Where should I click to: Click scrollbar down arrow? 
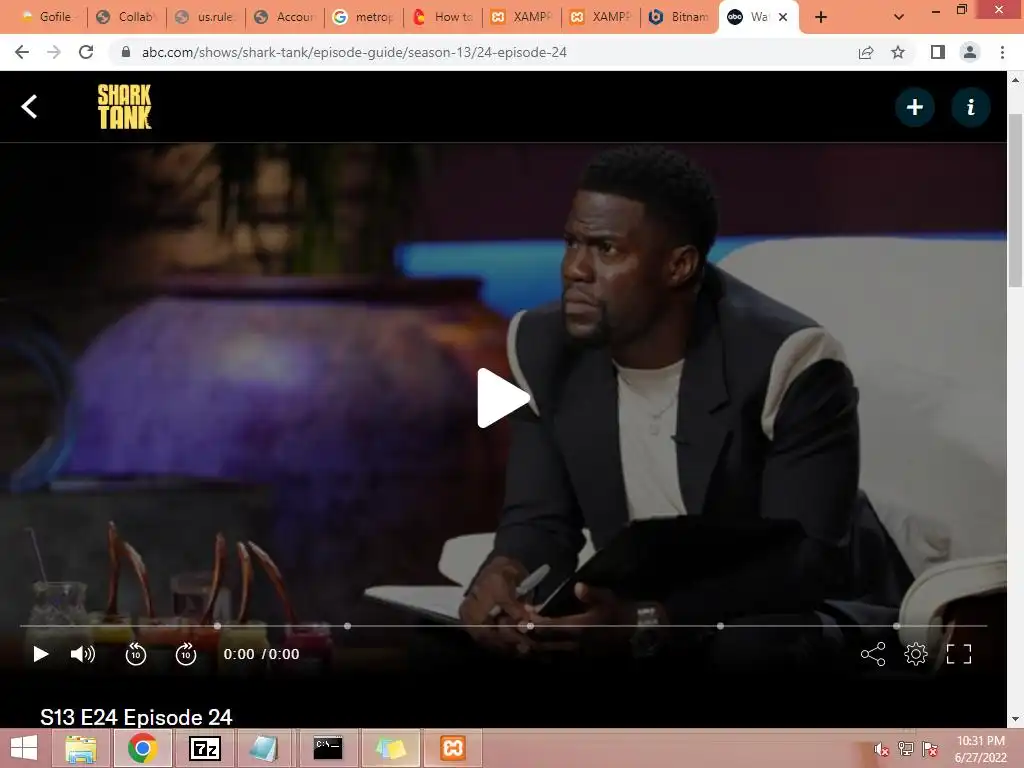point(1015,720)
